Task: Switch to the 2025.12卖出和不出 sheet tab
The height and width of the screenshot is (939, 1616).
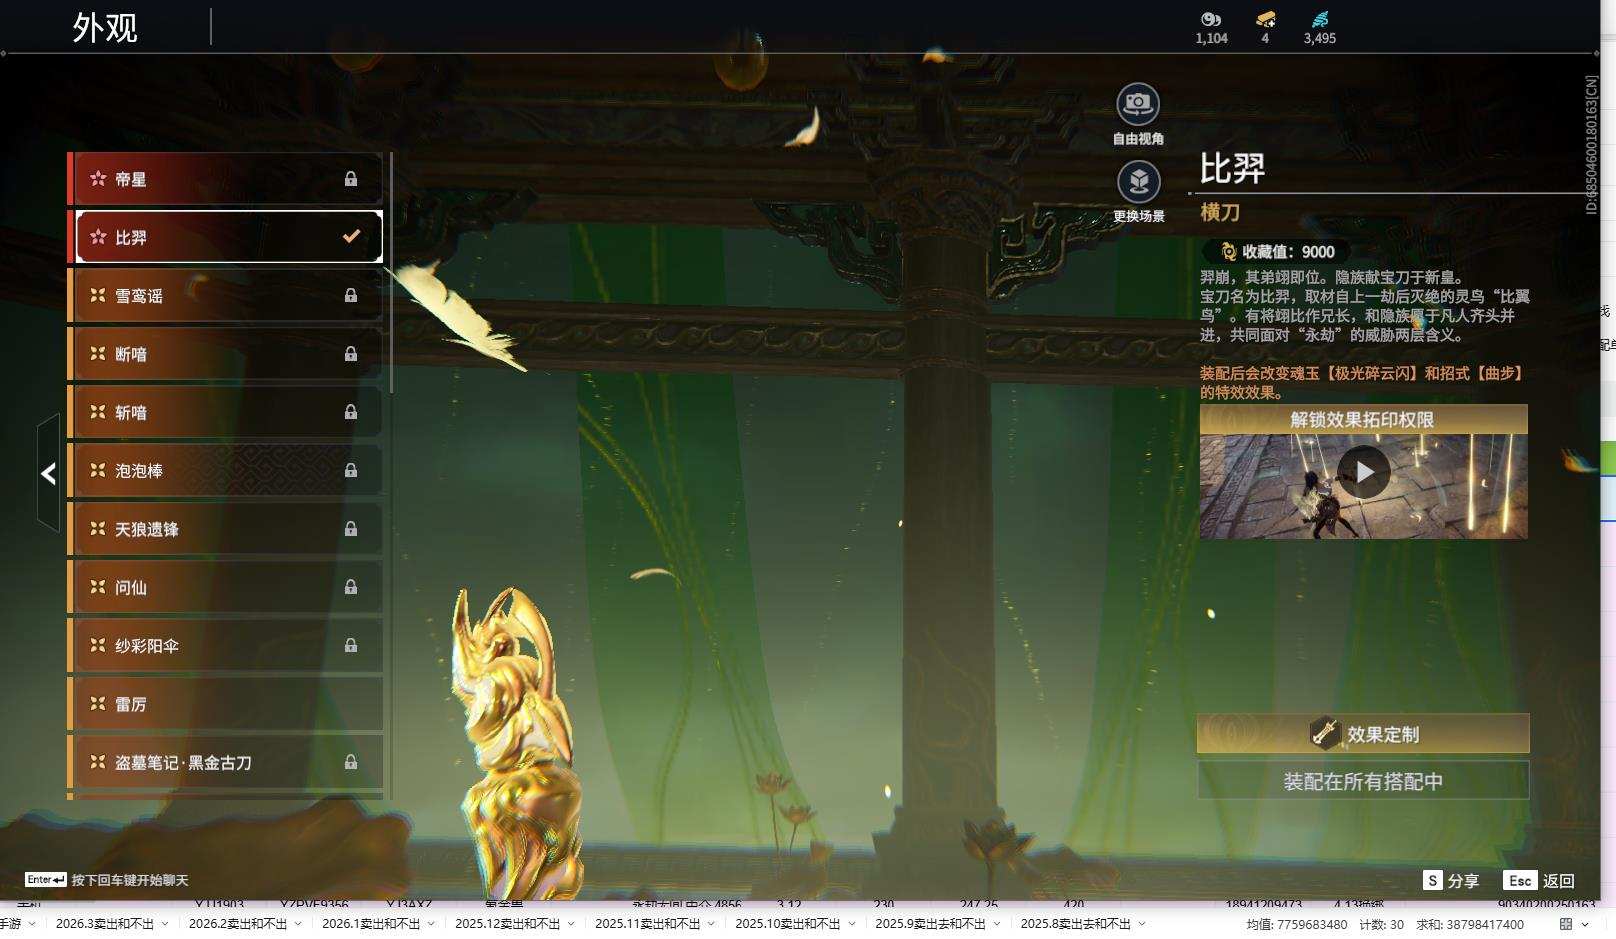Action: coord(508,924)
